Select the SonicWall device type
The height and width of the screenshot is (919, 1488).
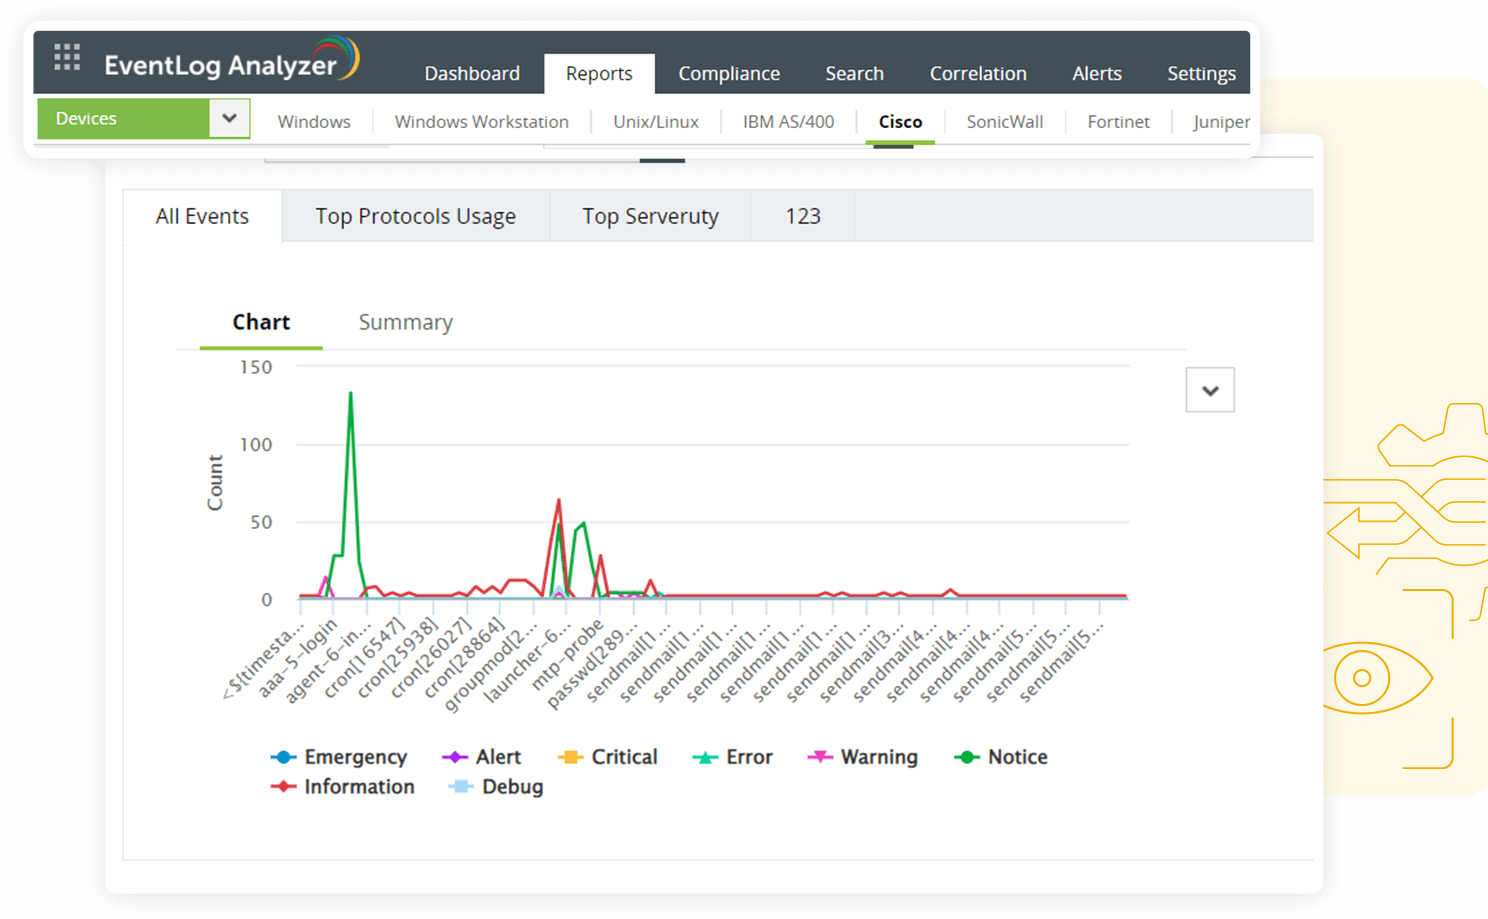[1004, 122]
